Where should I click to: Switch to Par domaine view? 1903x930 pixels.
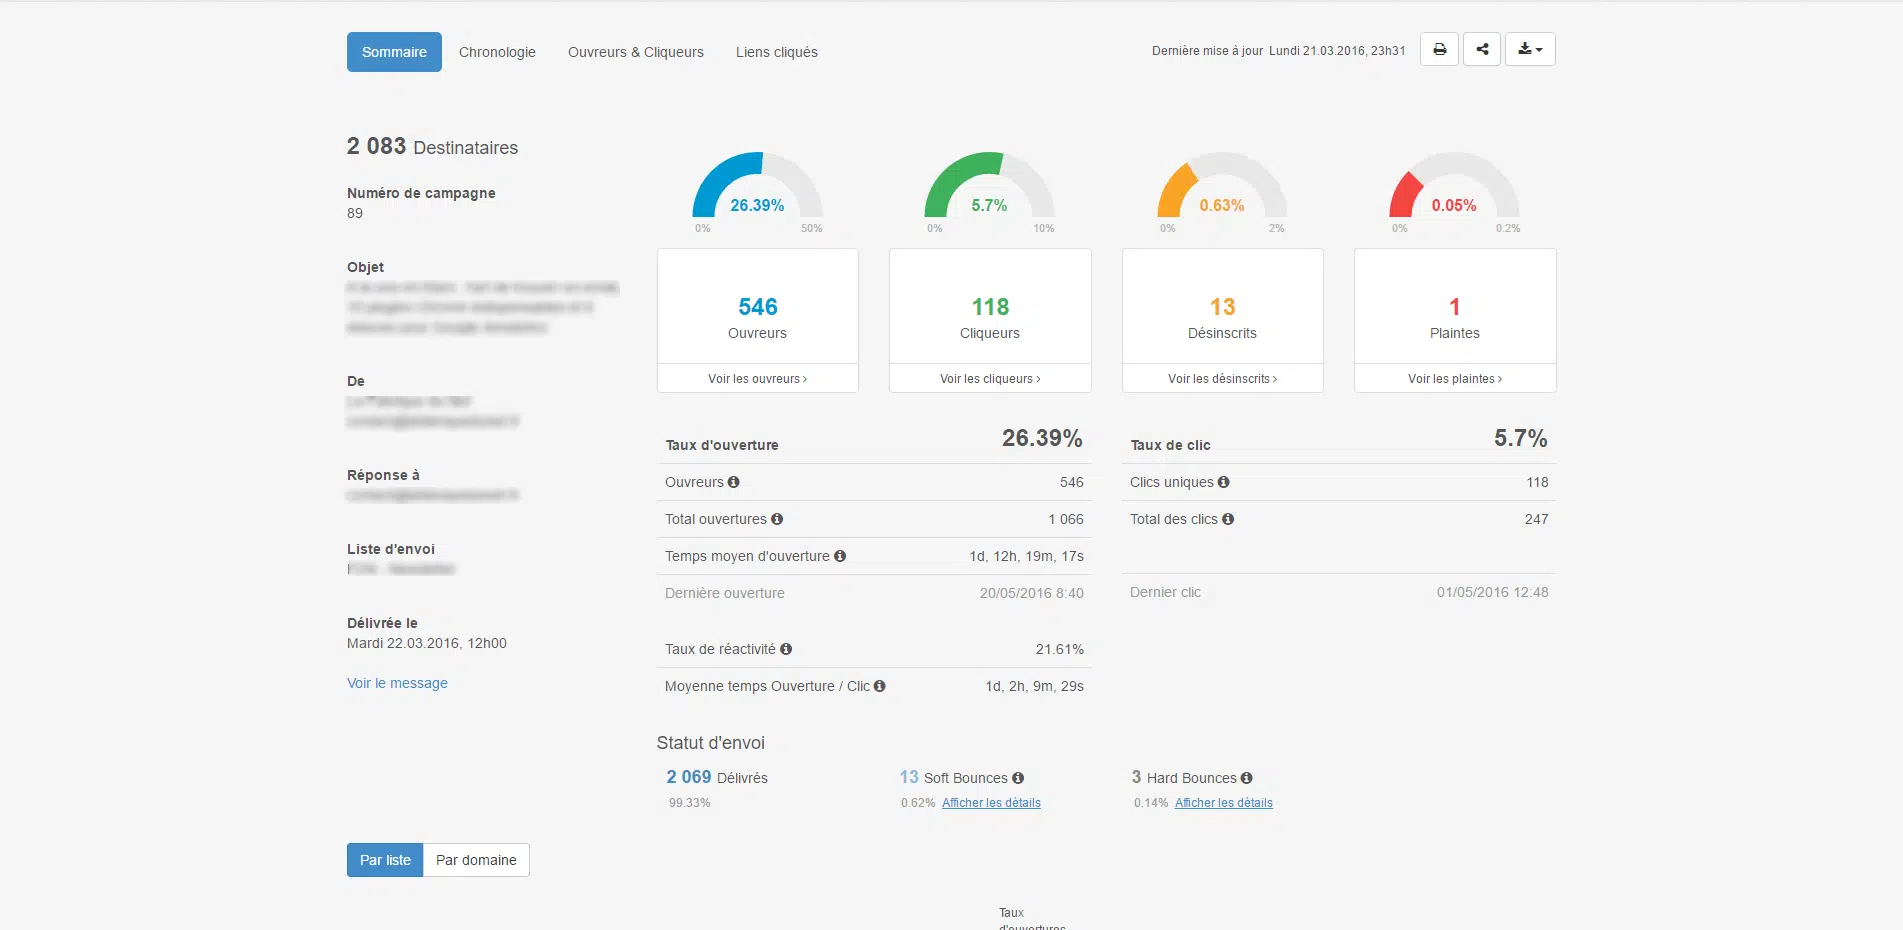(476, 860)
